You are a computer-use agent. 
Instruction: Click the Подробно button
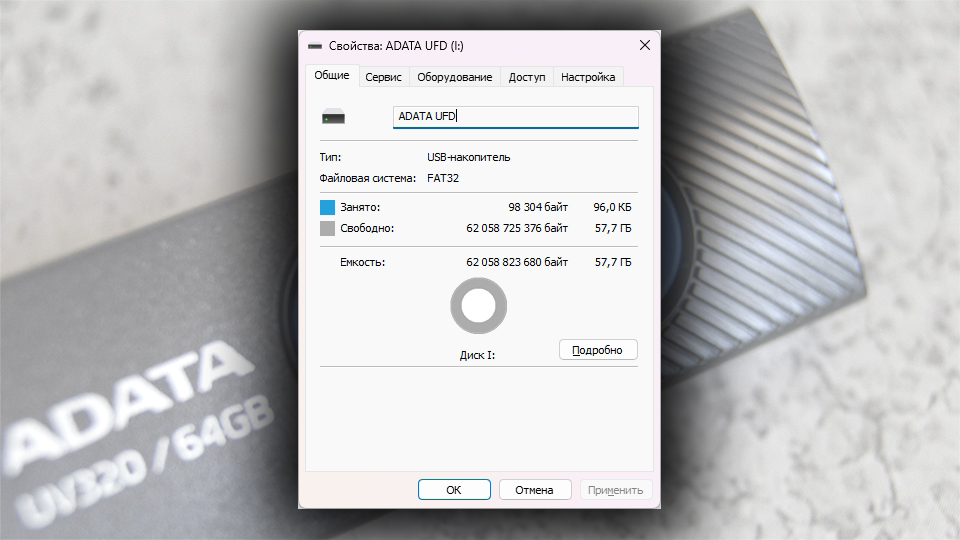click(598, 350)
